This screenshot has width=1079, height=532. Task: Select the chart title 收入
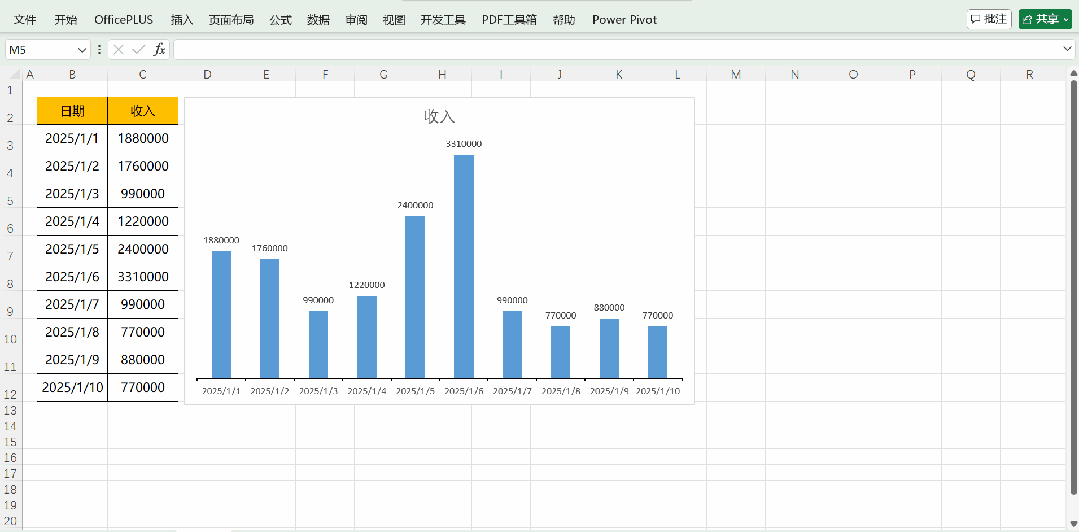440,117
